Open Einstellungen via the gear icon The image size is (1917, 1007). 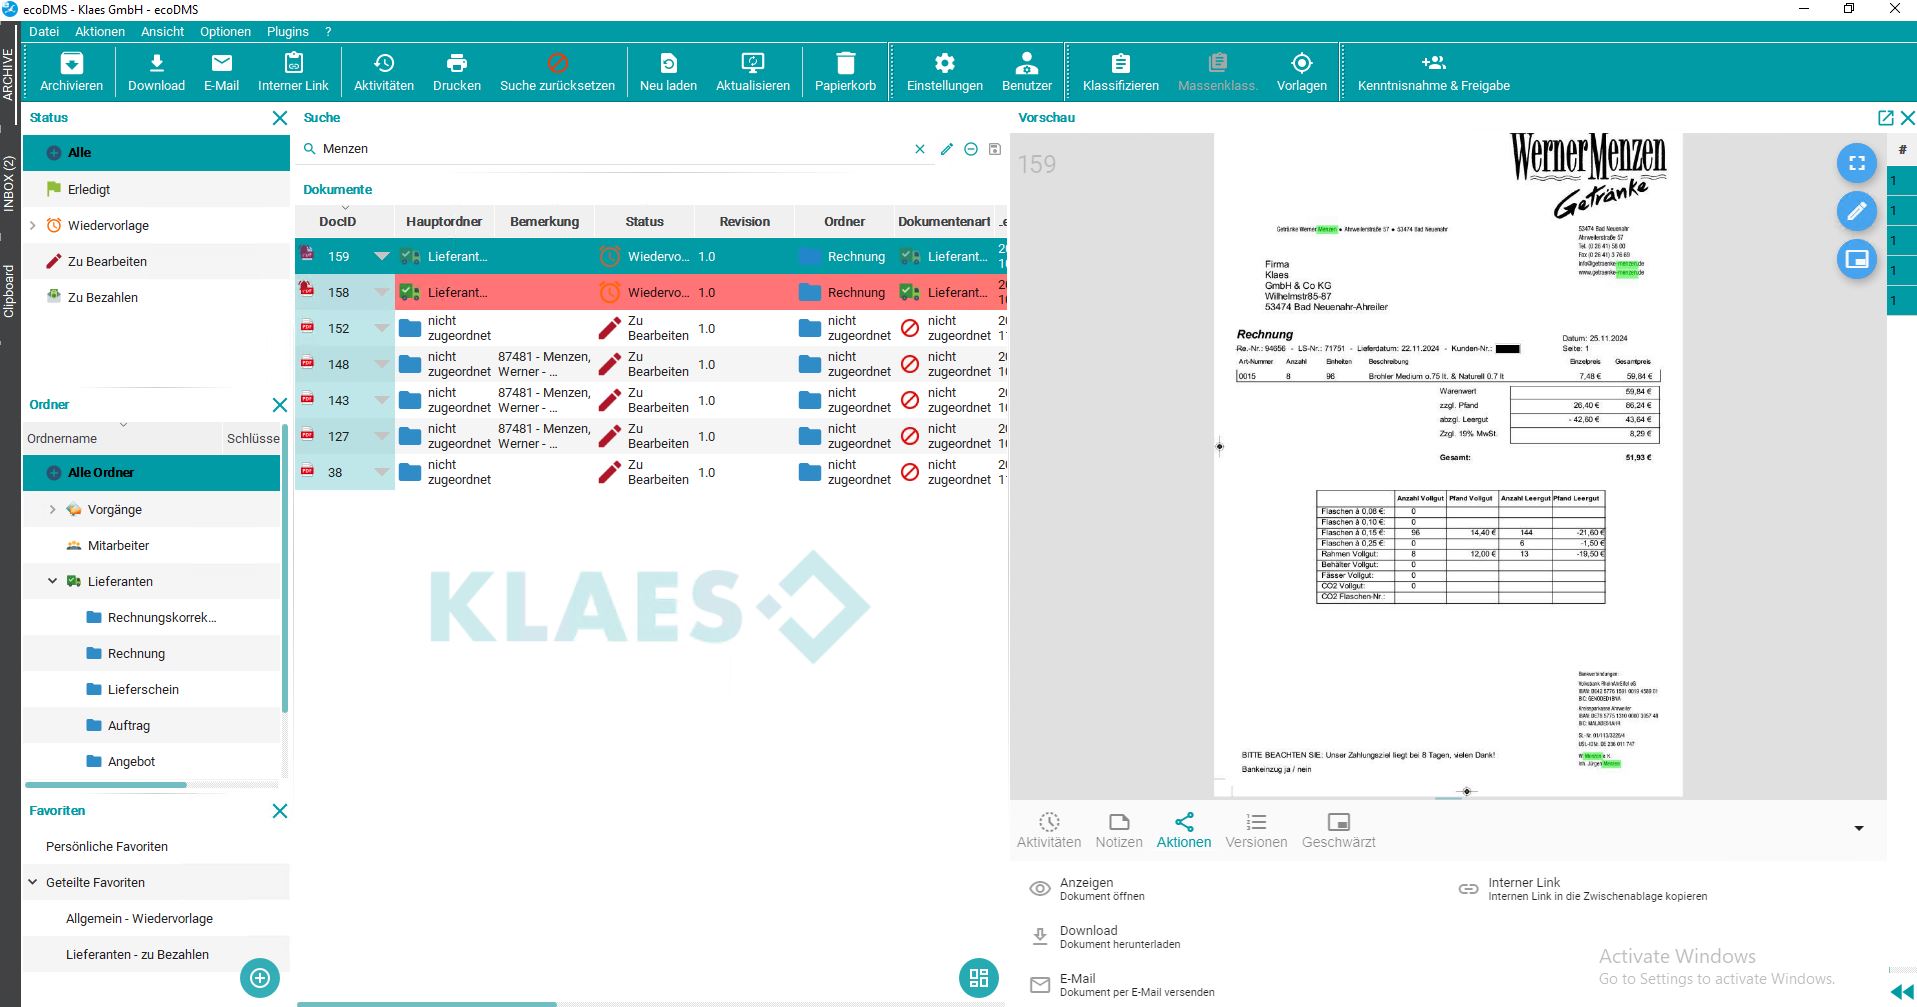942,70
